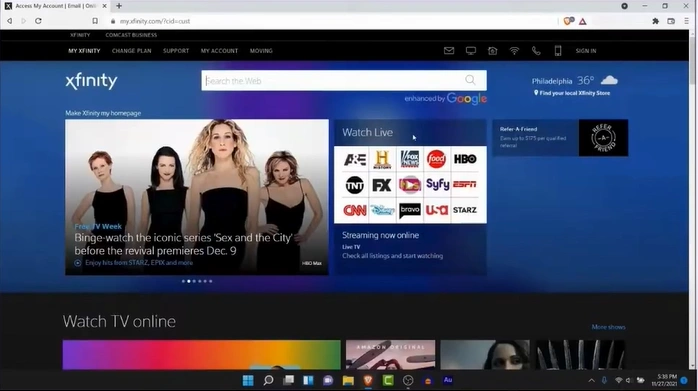Open the Brave wallet icon in toolbar

[x=671, y=21]
